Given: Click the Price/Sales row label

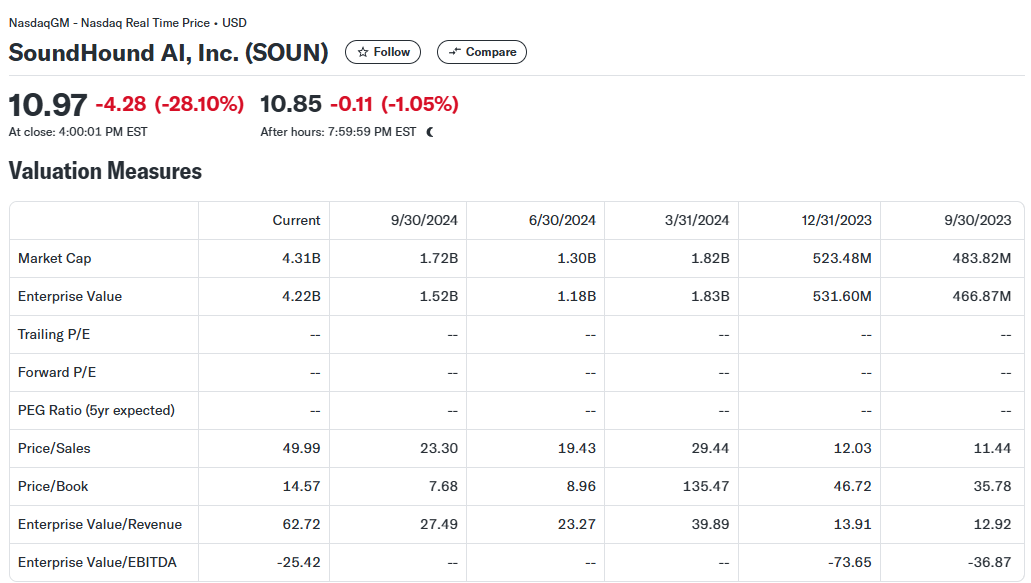Looking at the screenshot, I should (x=54, y=448).
